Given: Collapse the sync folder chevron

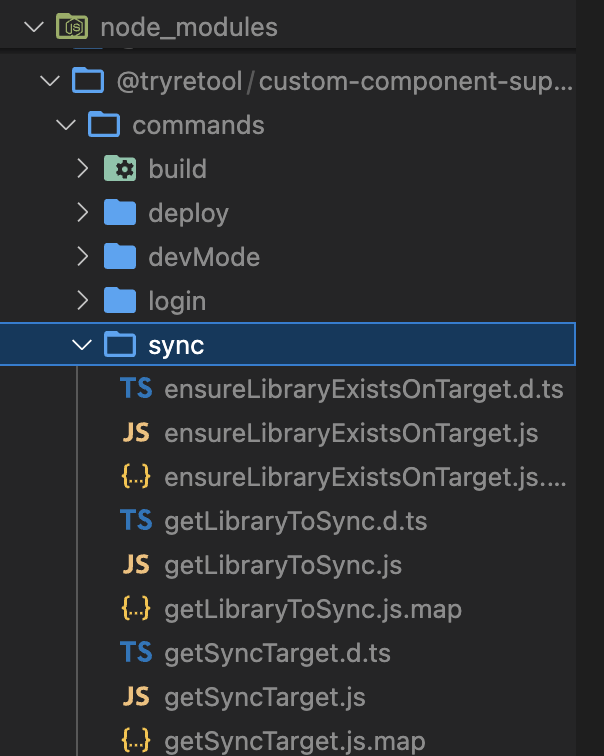Looking at the screenshot, I should 82,344.
